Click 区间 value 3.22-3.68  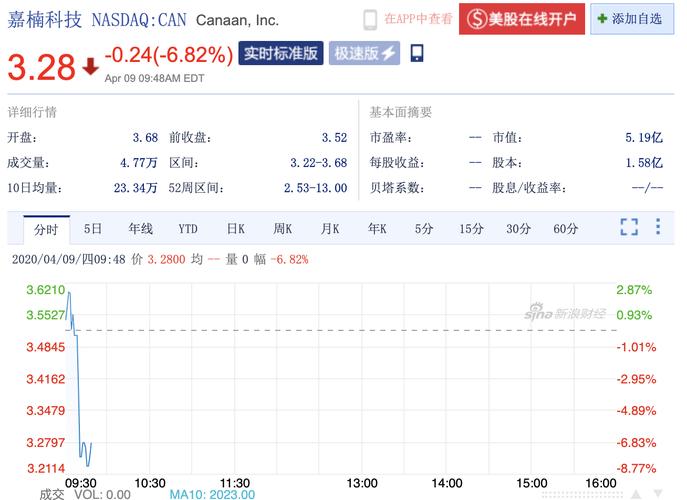(x=319, y=163)
